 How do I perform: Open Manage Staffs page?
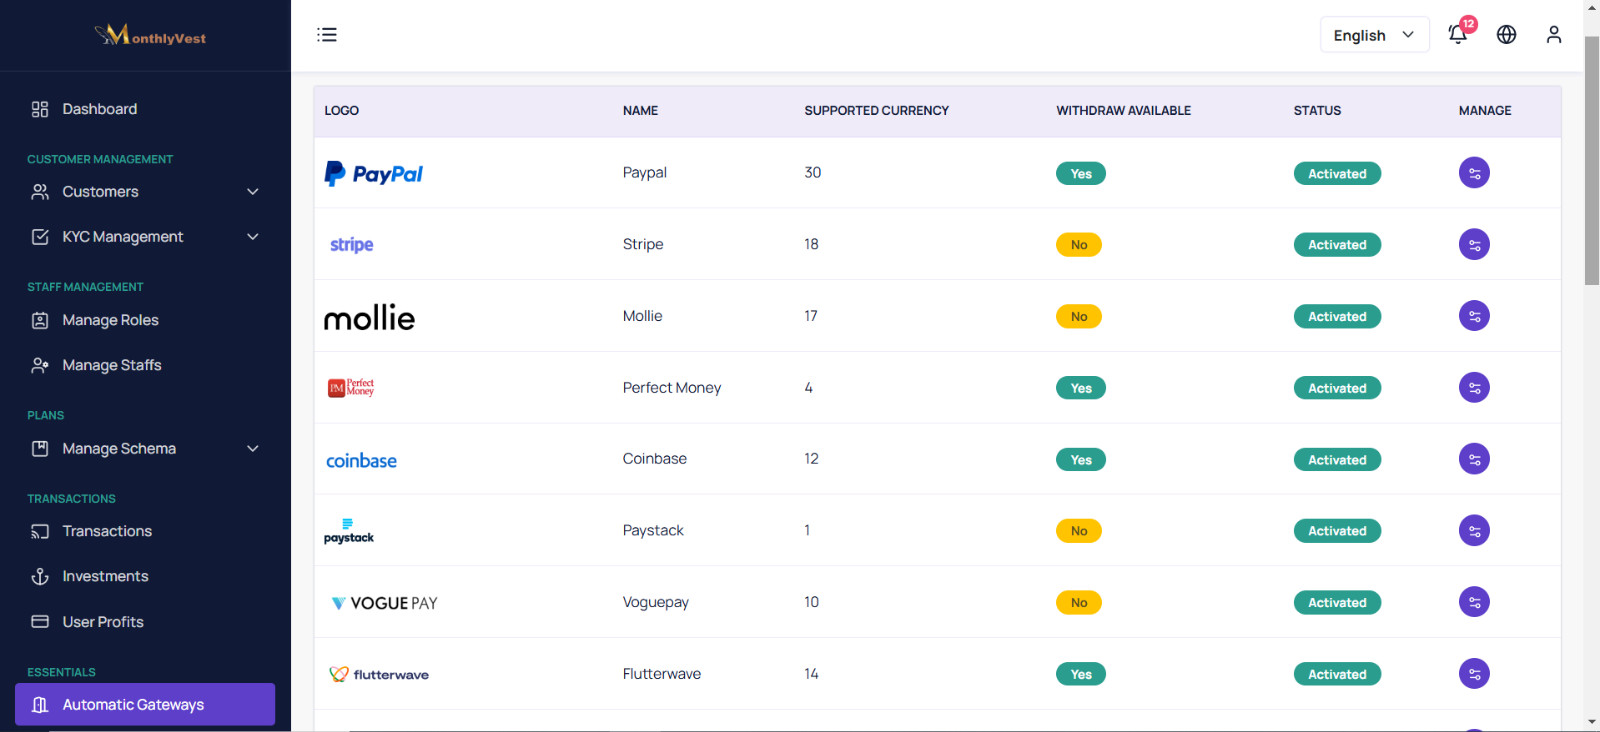145,365
